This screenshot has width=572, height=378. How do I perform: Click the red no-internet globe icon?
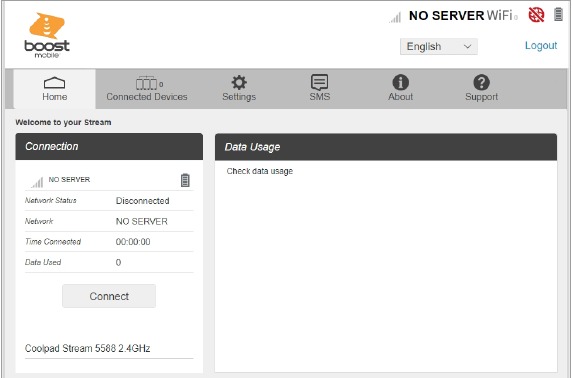[536, 15]
